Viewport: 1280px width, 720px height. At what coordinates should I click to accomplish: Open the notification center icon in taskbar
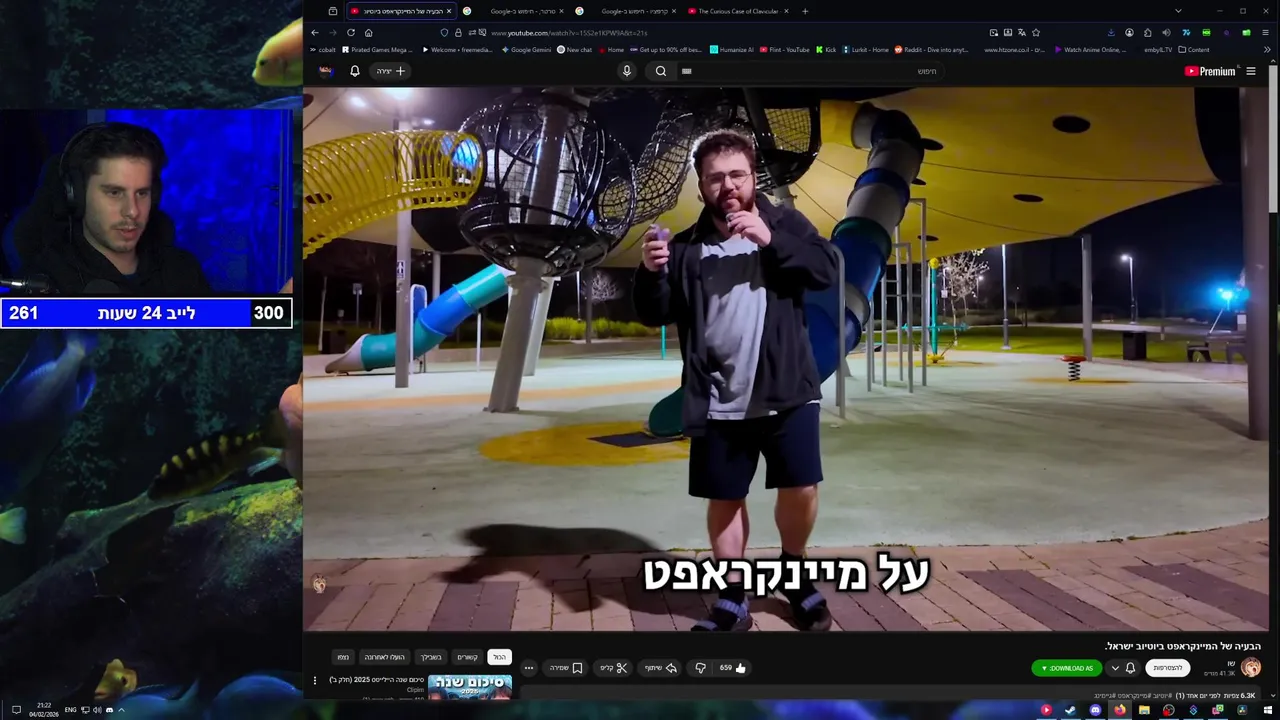[x=16, y=710]
